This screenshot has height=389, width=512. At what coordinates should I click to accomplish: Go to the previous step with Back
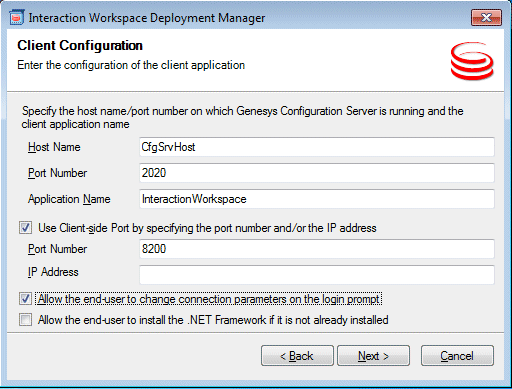click(297, 356)
